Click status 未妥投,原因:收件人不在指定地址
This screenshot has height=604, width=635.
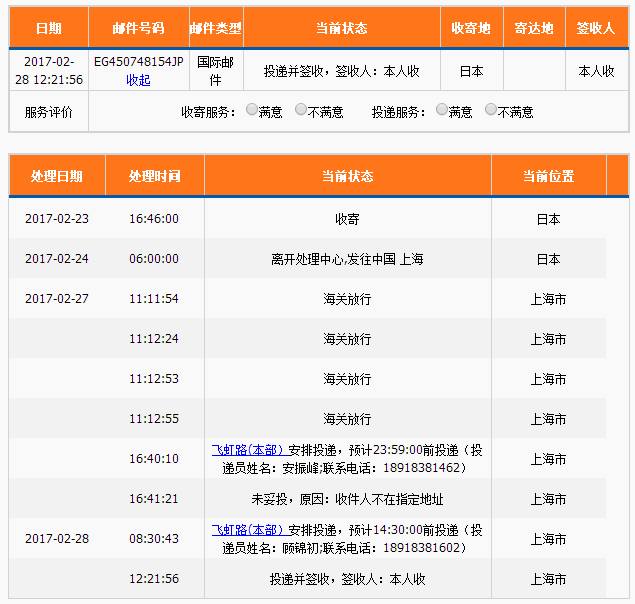[x=347, y=499]
